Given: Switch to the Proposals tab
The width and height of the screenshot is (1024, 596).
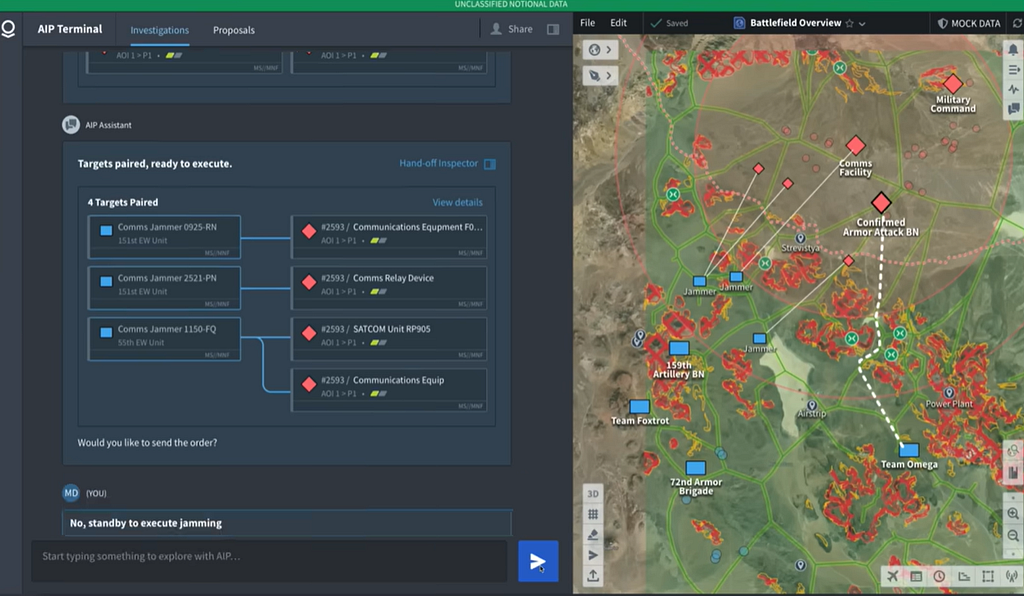Looking at the screenshot, I should click(x=234, y=30).
